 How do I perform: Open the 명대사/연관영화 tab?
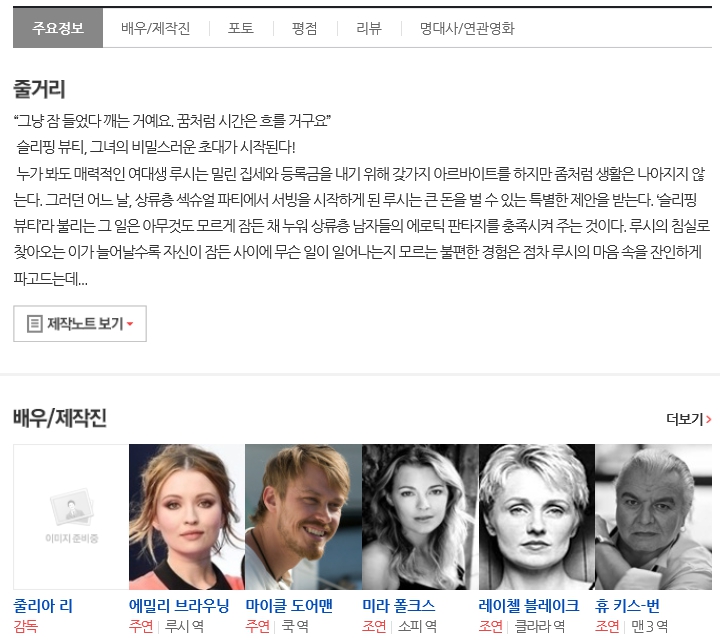[x=467, y=28]
